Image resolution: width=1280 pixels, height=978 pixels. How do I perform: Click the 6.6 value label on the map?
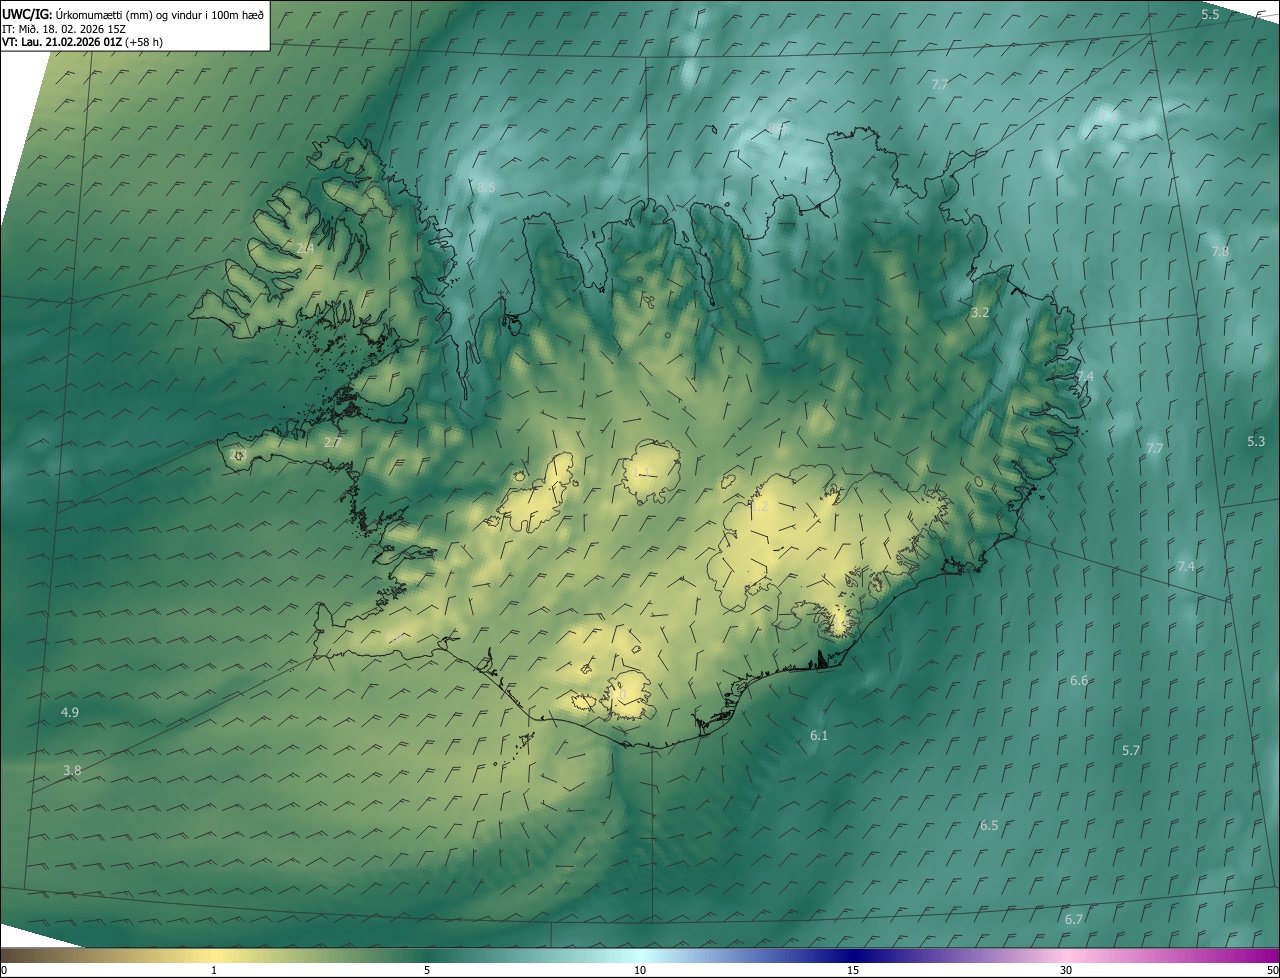1079,680
